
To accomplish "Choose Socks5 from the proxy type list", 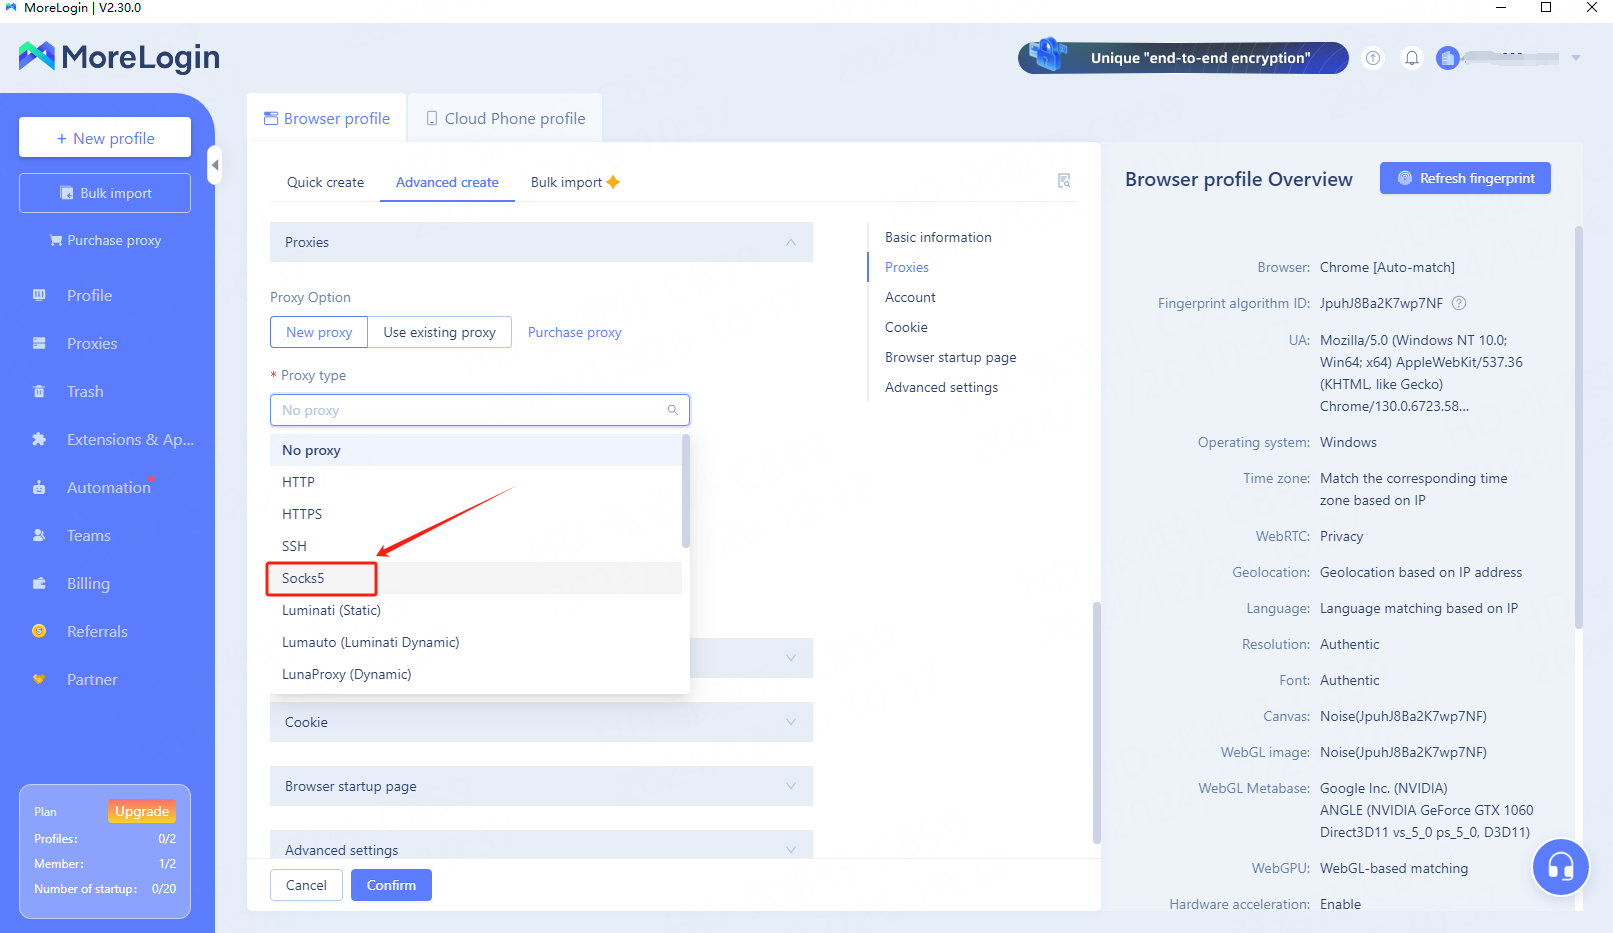I will [x=304, y=578].
